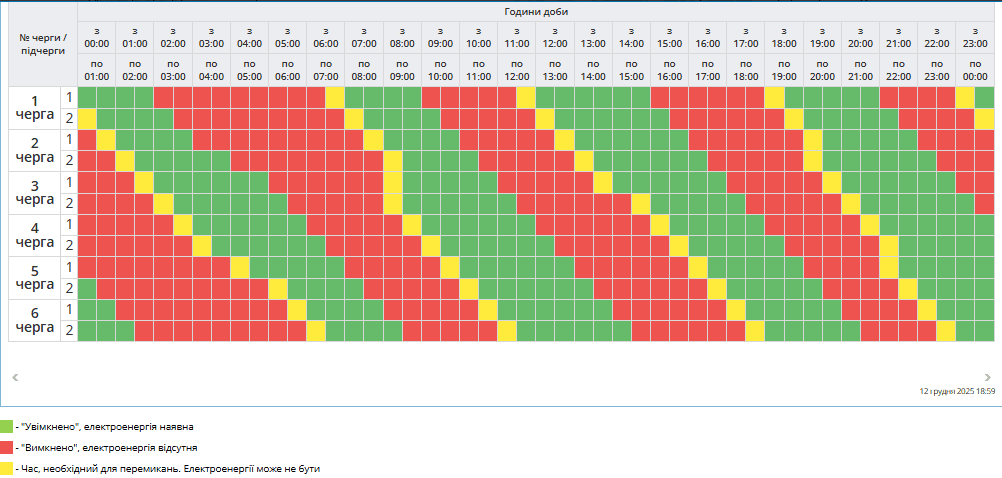Click yellow 00:00 cell for queue 1 subqueue 2

coord(87,118)
